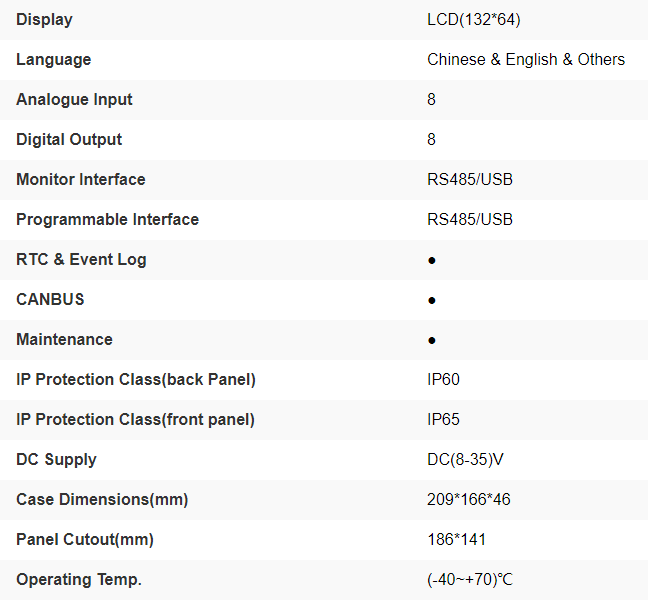The width and height of the screenshot is (648, 607).
Task: Select the Programmable Interface RS485/USB value
Action: [470, 220]
